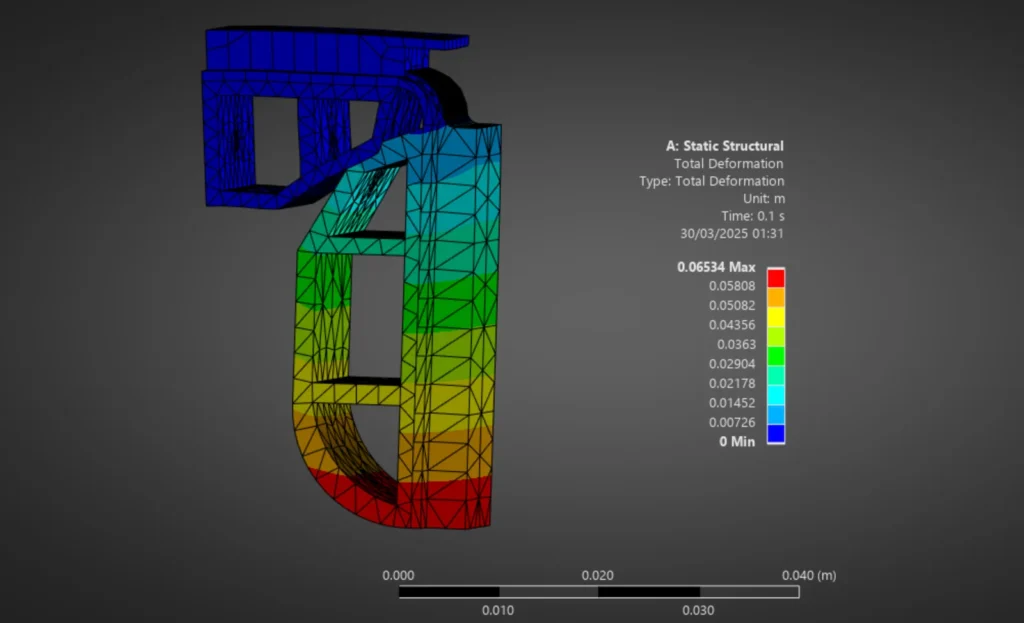Viewport: 1024px width, 623px height.
Task: Select the 0.00726 legend label
Action: pyautogui.click(x=732, y=422)
